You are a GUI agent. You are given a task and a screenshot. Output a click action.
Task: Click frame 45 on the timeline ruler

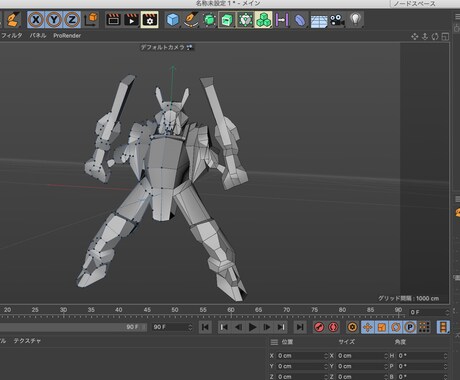click(147, 310)
